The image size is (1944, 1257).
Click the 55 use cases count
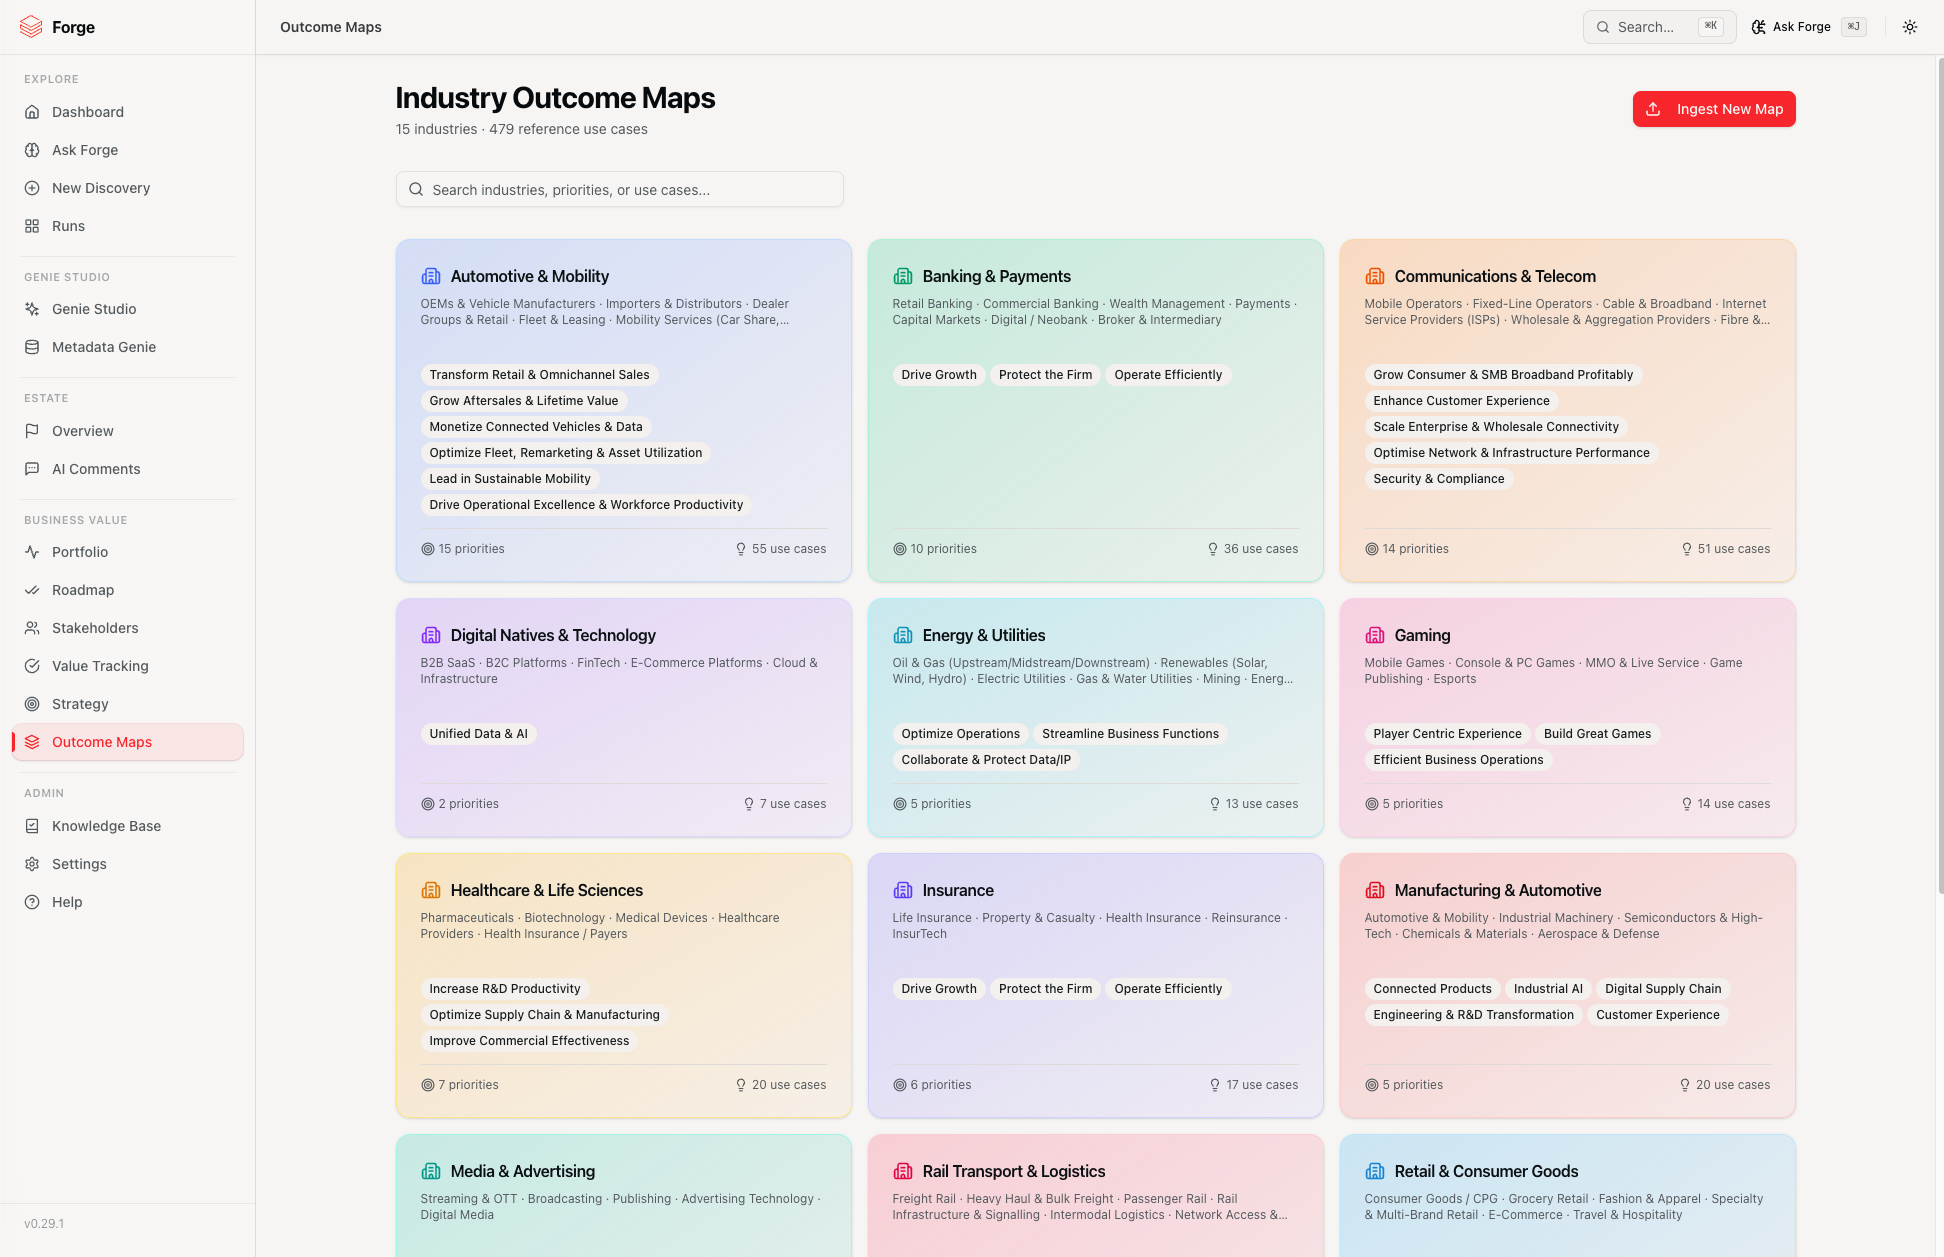point(781,549)
